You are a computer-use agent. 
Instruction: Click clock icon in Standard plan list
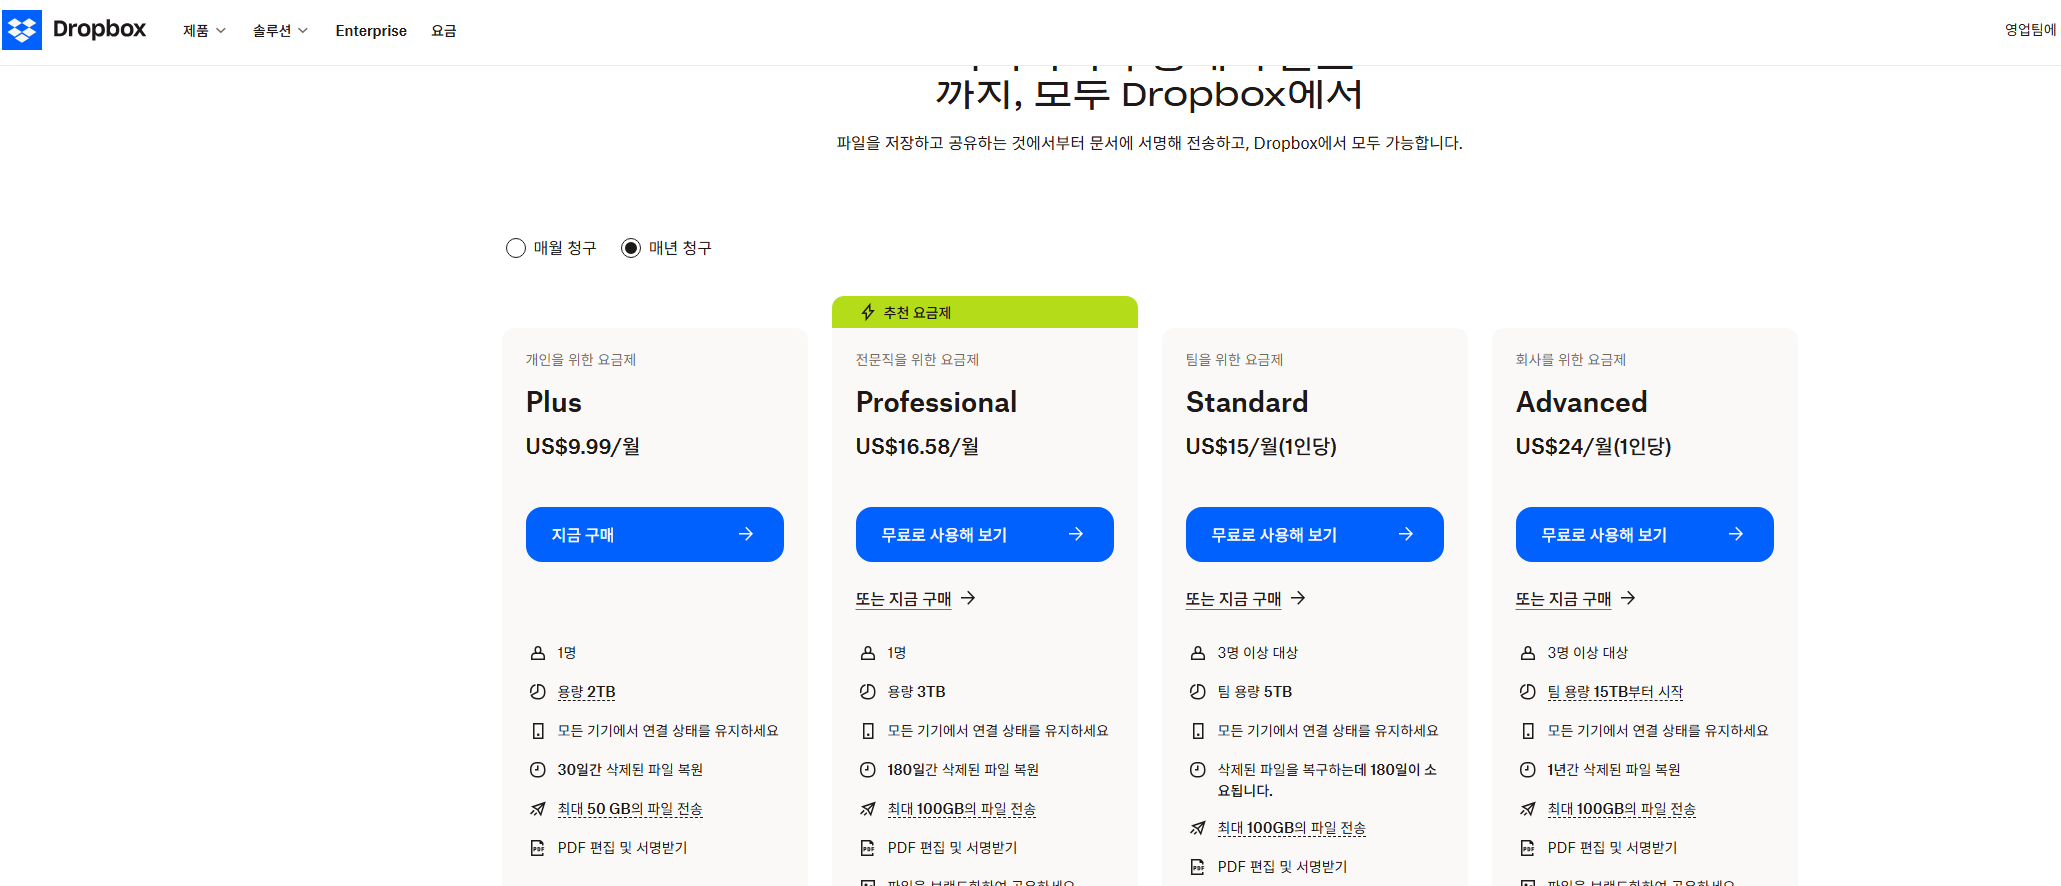1197,770
